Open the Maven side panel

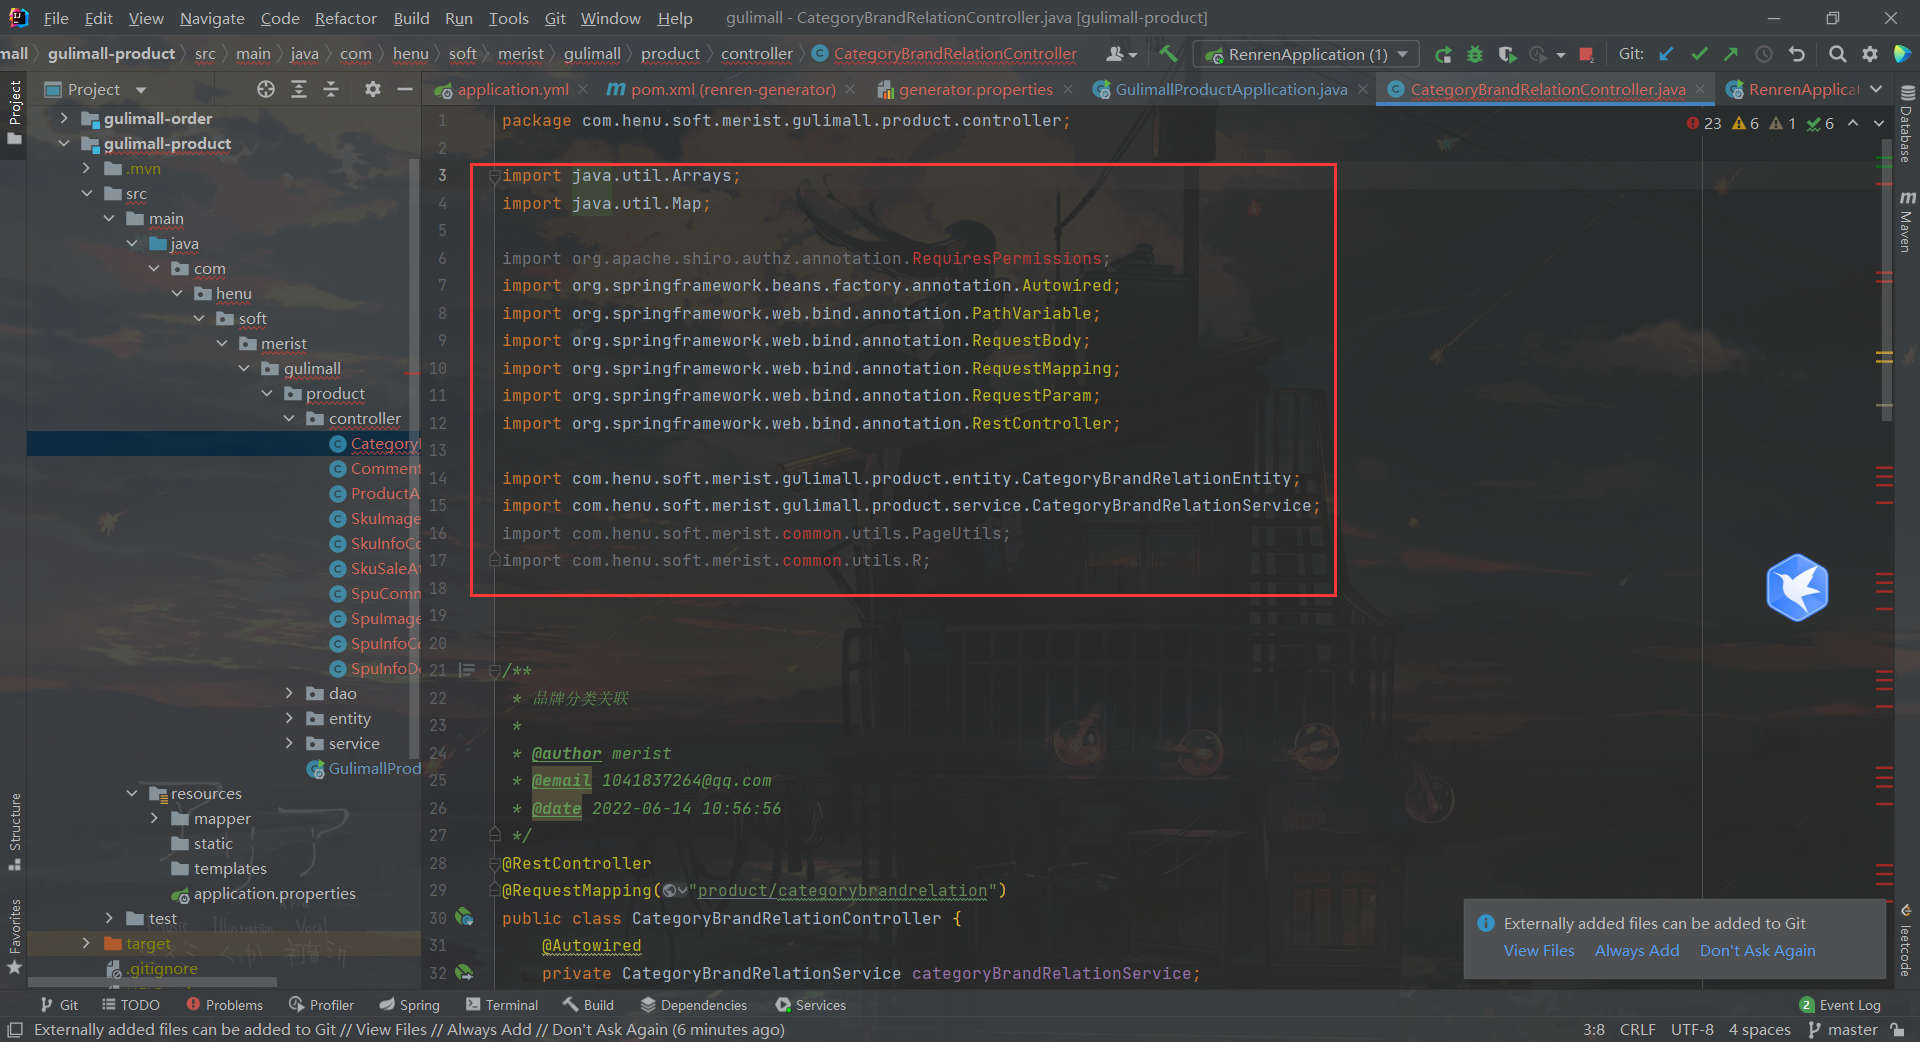(1906, 222)
